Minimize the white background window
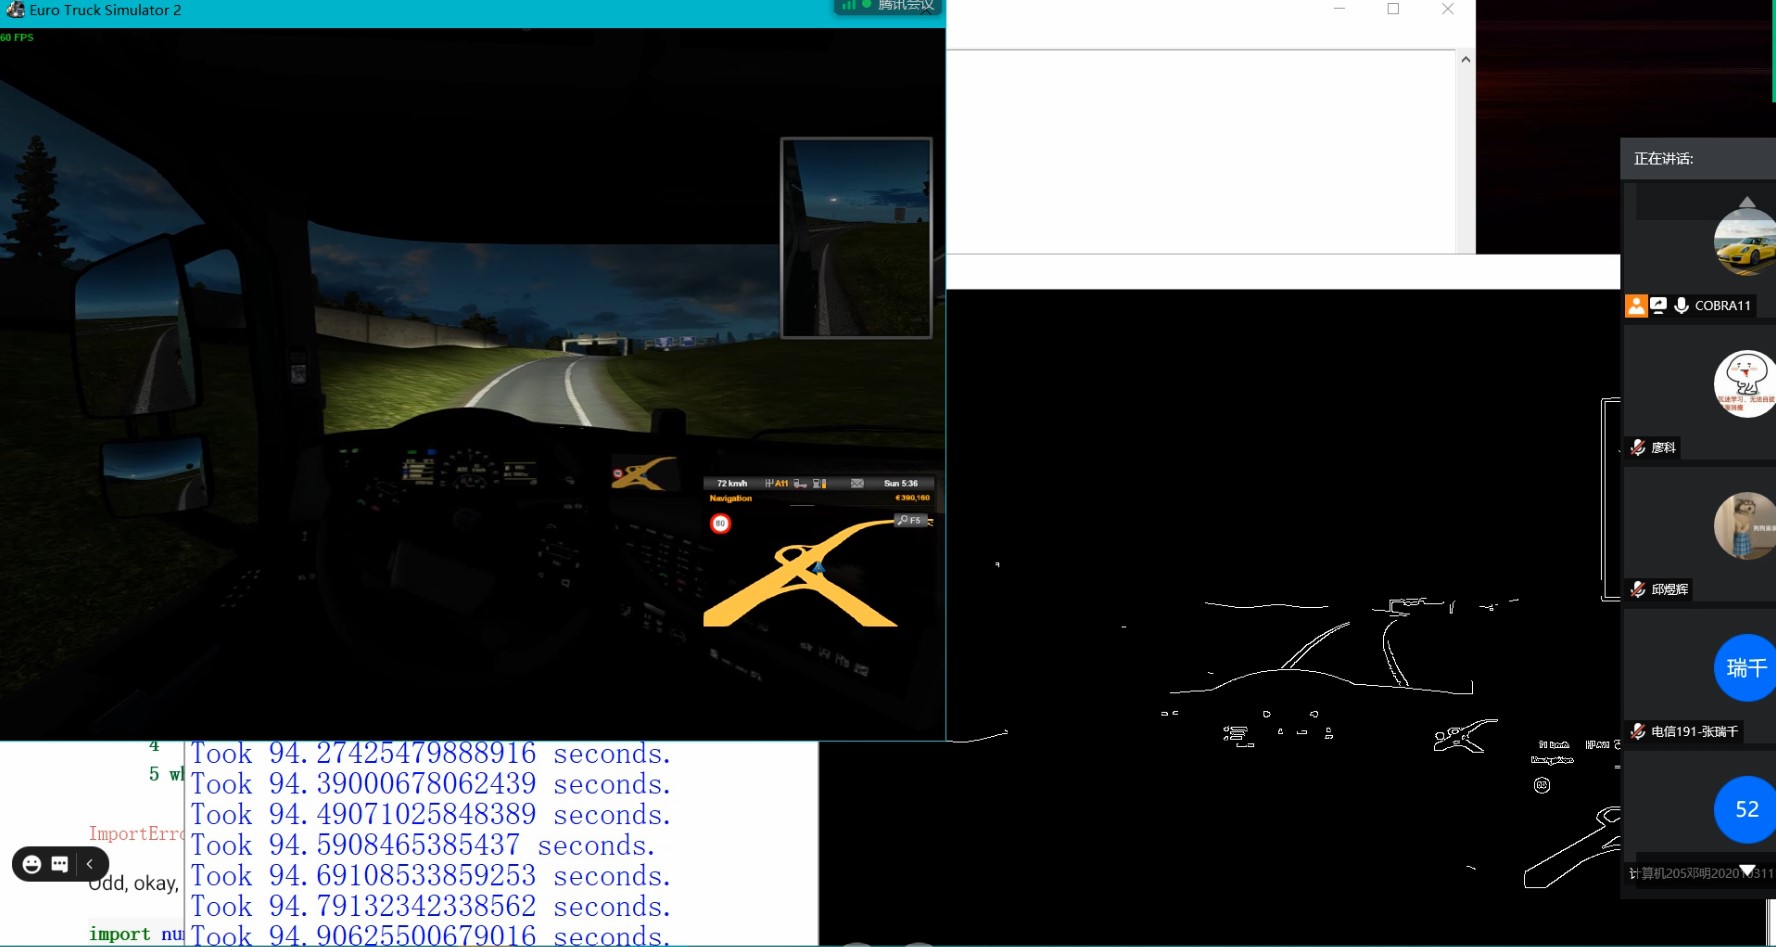 coord(1339,9)
